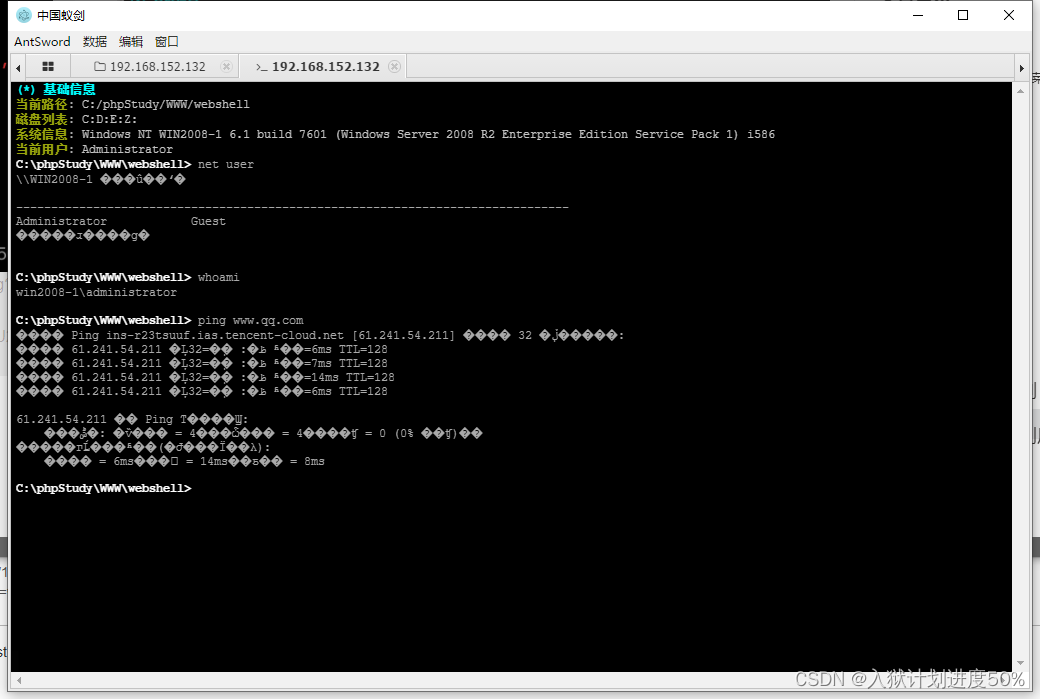Click the 当前用户 Administrator line
The height and width of the screenshot is (699, 1040).
94,149
